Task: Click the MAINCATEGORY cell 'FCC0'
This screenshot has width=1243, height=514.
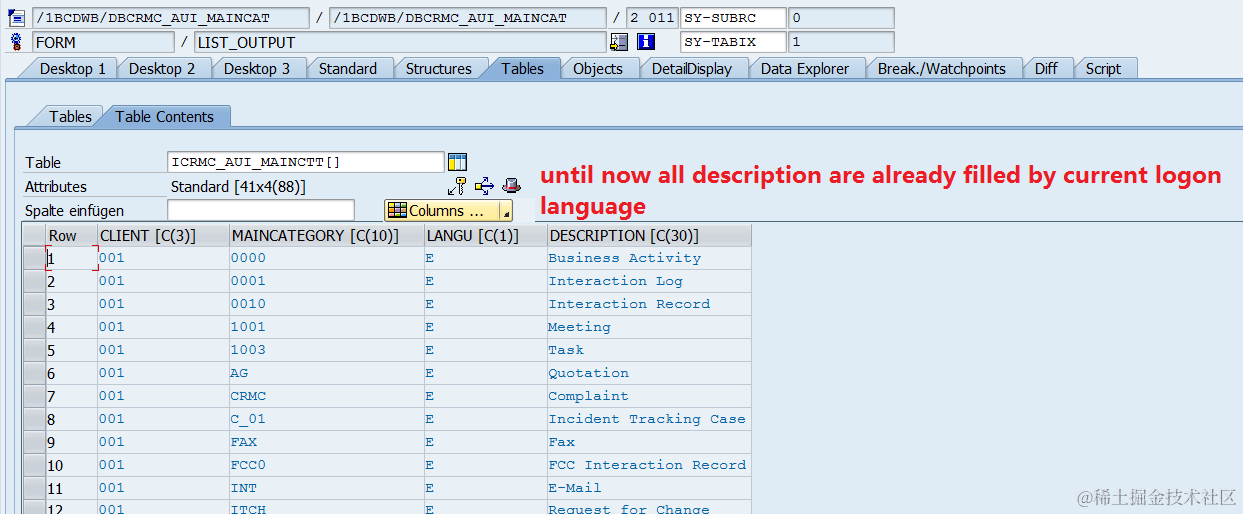Action: coord(327,465)
